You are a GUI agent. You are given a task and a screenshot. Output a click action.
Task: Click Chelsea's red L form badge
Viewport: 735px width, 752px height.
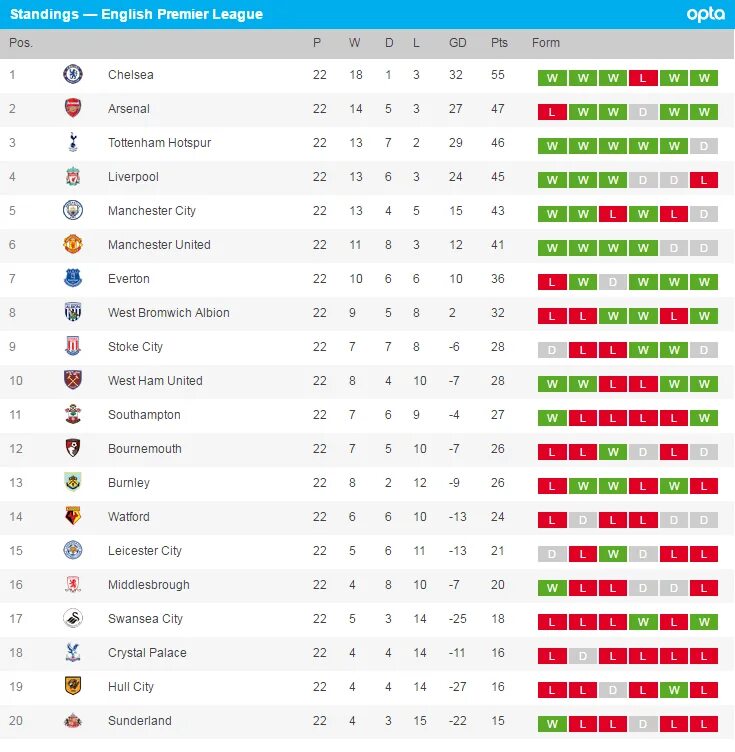click(x=643, y=78)
